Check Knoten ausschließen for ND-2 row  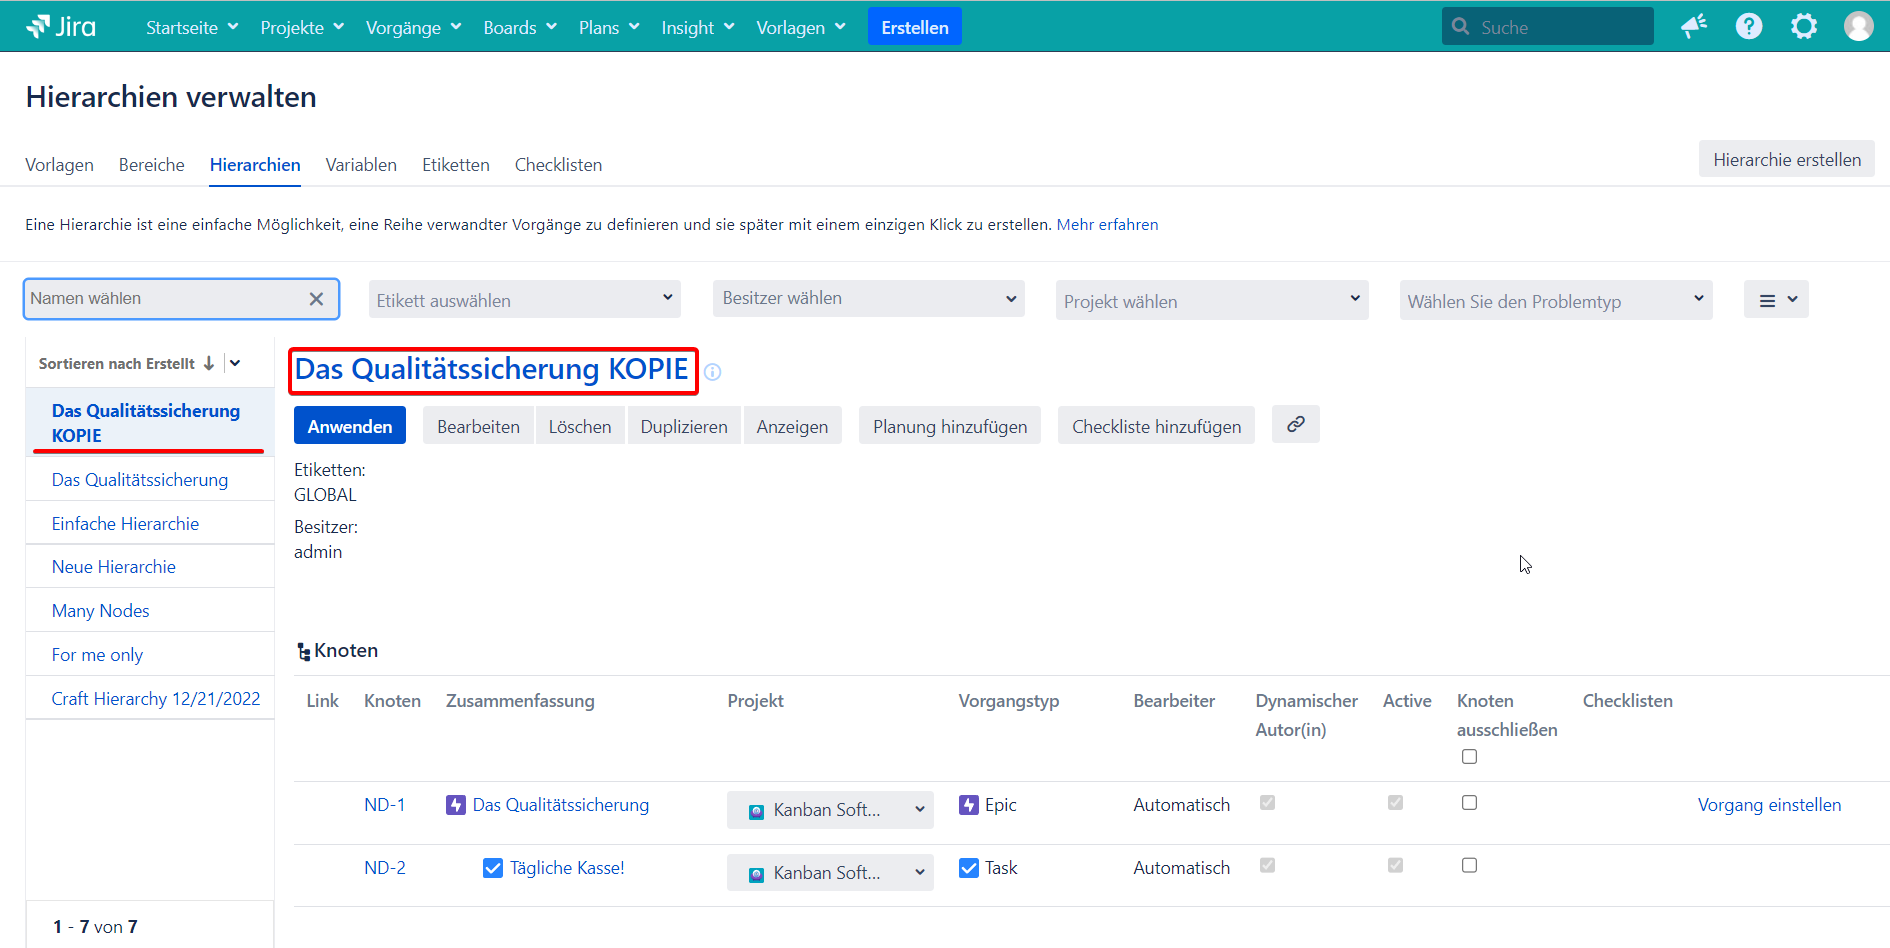click(1469, 866)
